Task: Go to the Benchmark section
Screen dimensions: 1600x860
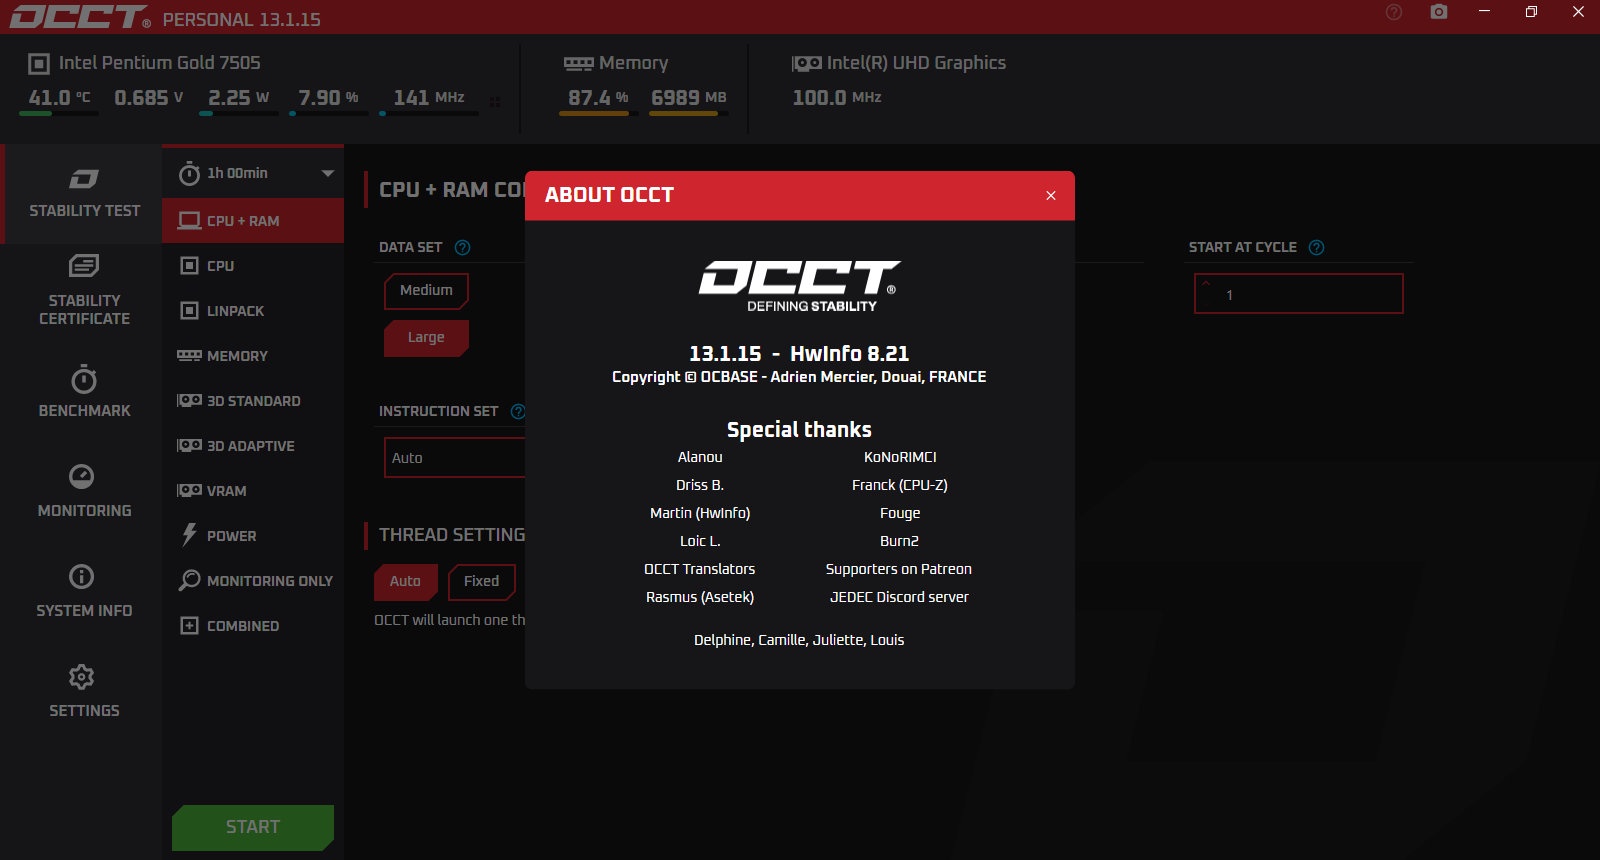Action: point(84,392)
